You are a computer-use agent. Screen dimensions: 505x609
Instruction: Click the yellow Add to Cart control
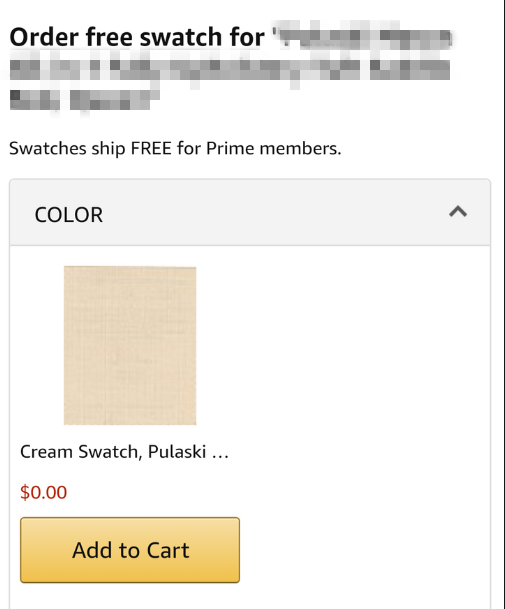(130, 550)
